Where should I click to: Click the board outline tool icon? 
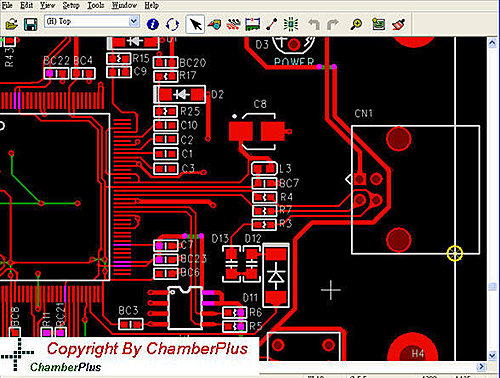(x=252, y=24)
